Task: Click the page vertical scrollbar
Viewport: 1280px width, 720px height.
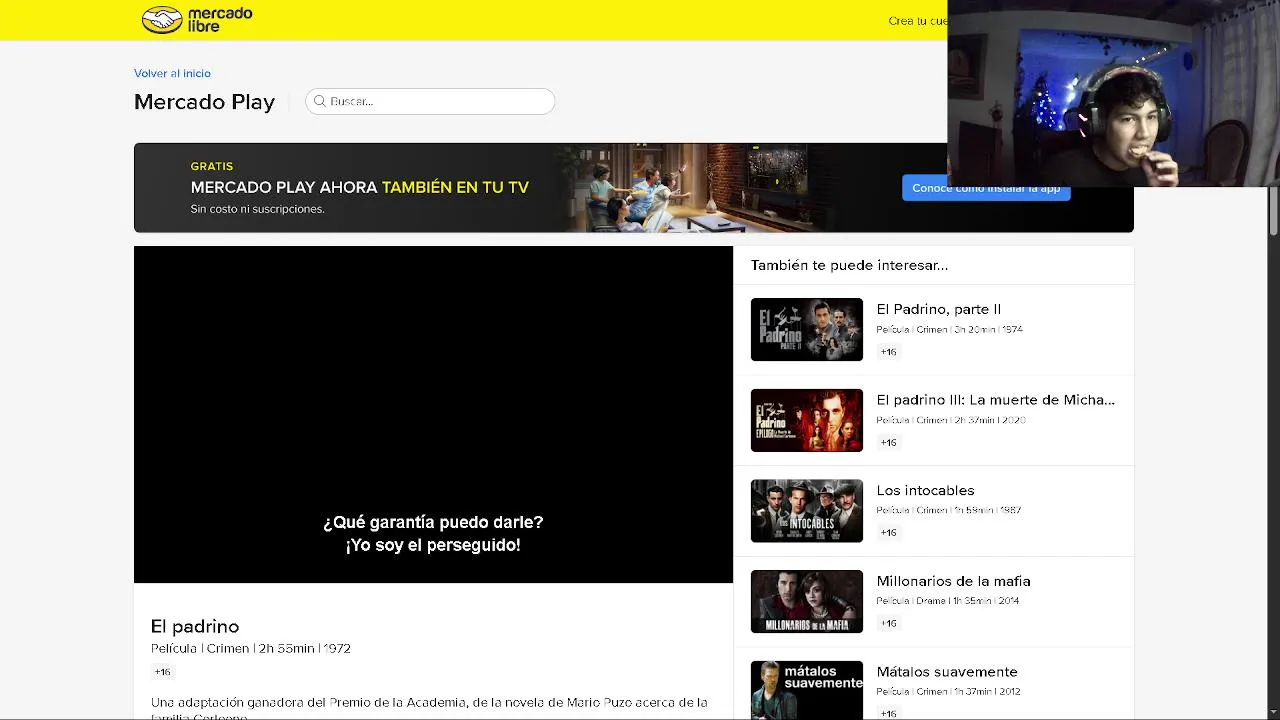Action: point(1274,210)
